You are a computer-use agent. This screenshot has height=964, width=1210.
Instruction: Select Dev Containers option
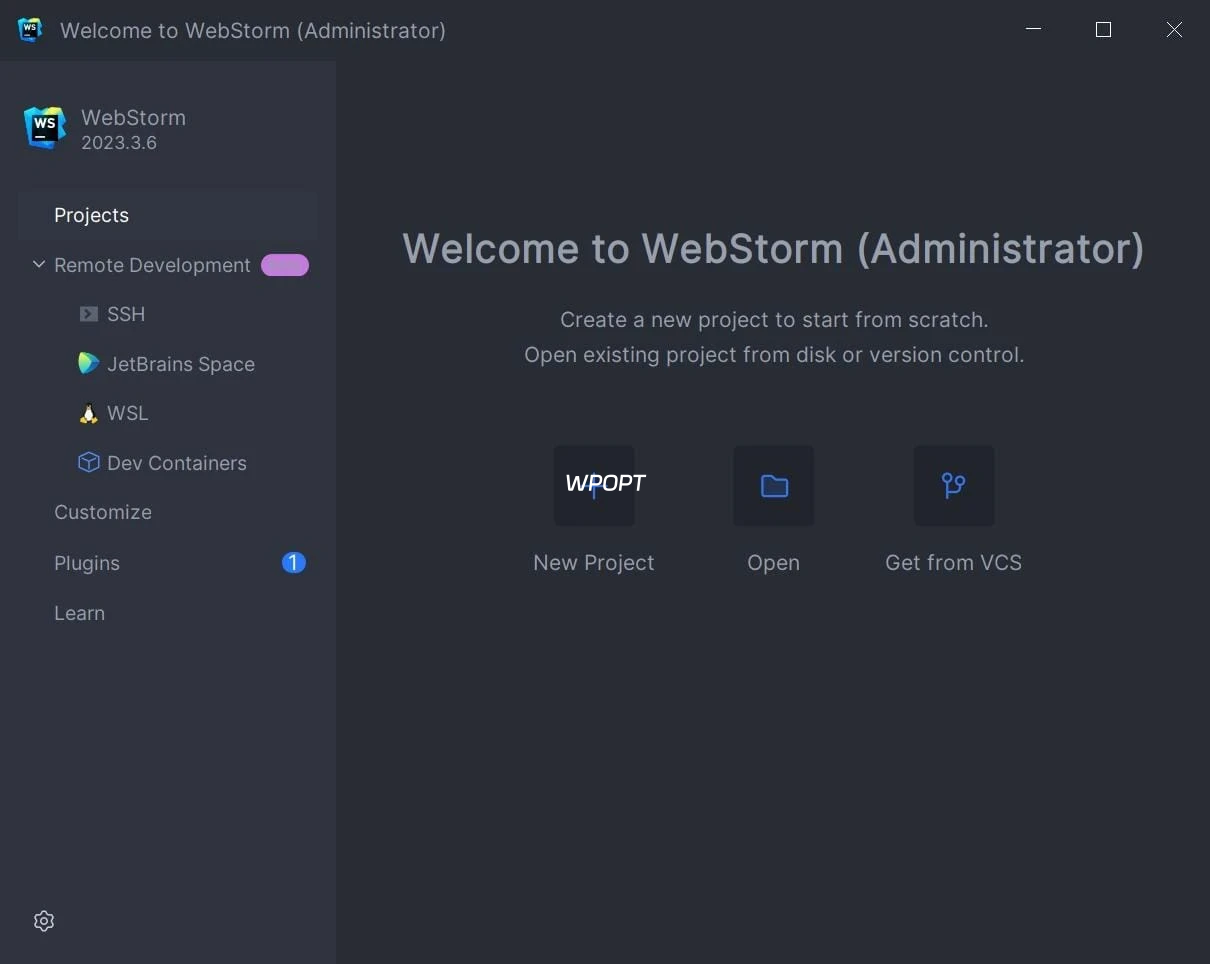click(x=177, y=463)
